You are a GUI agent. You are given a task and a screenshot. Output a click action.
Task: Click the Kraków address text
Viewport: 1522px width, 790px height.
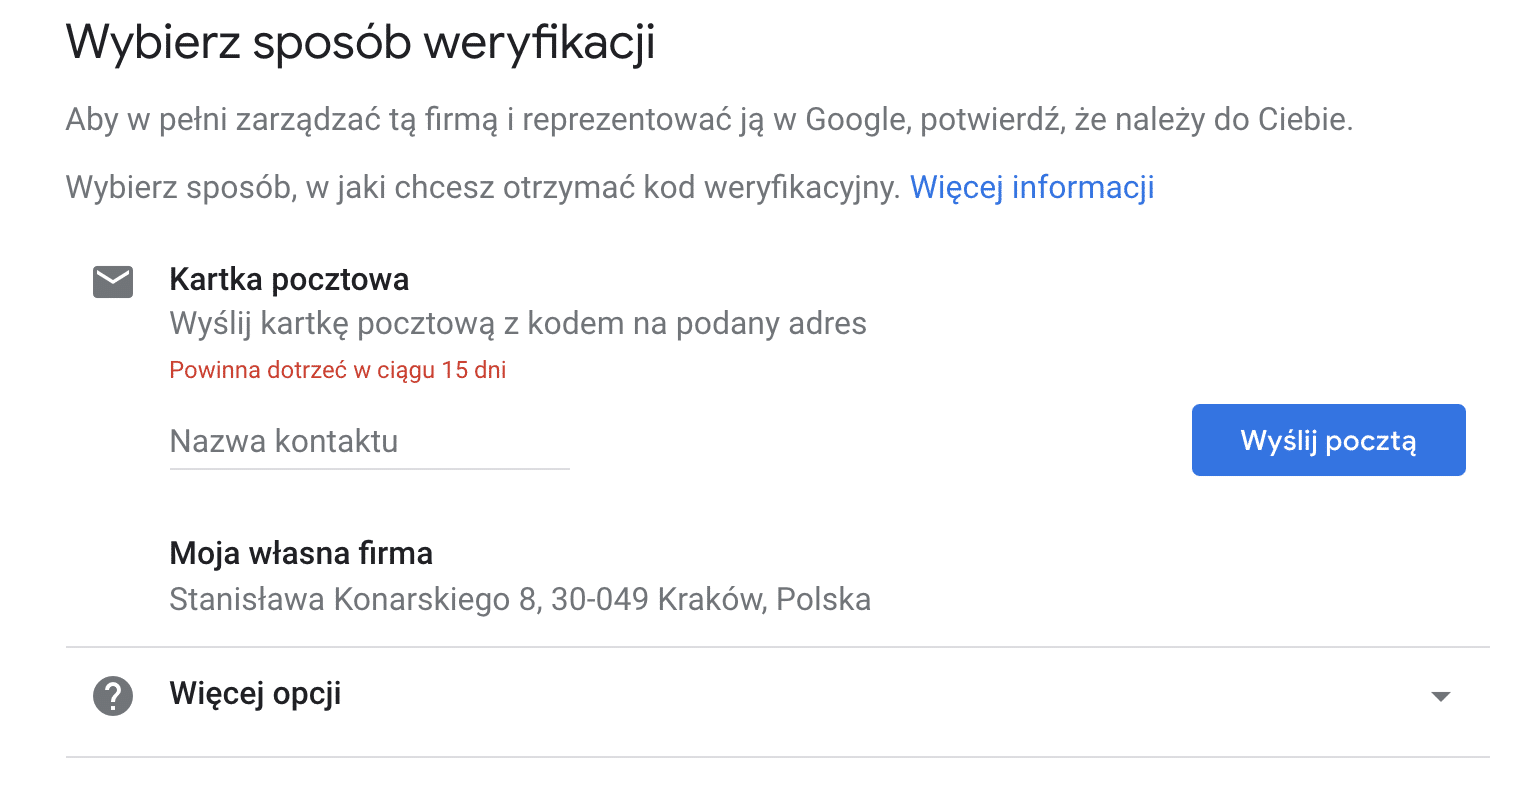[x=519, y=599]
